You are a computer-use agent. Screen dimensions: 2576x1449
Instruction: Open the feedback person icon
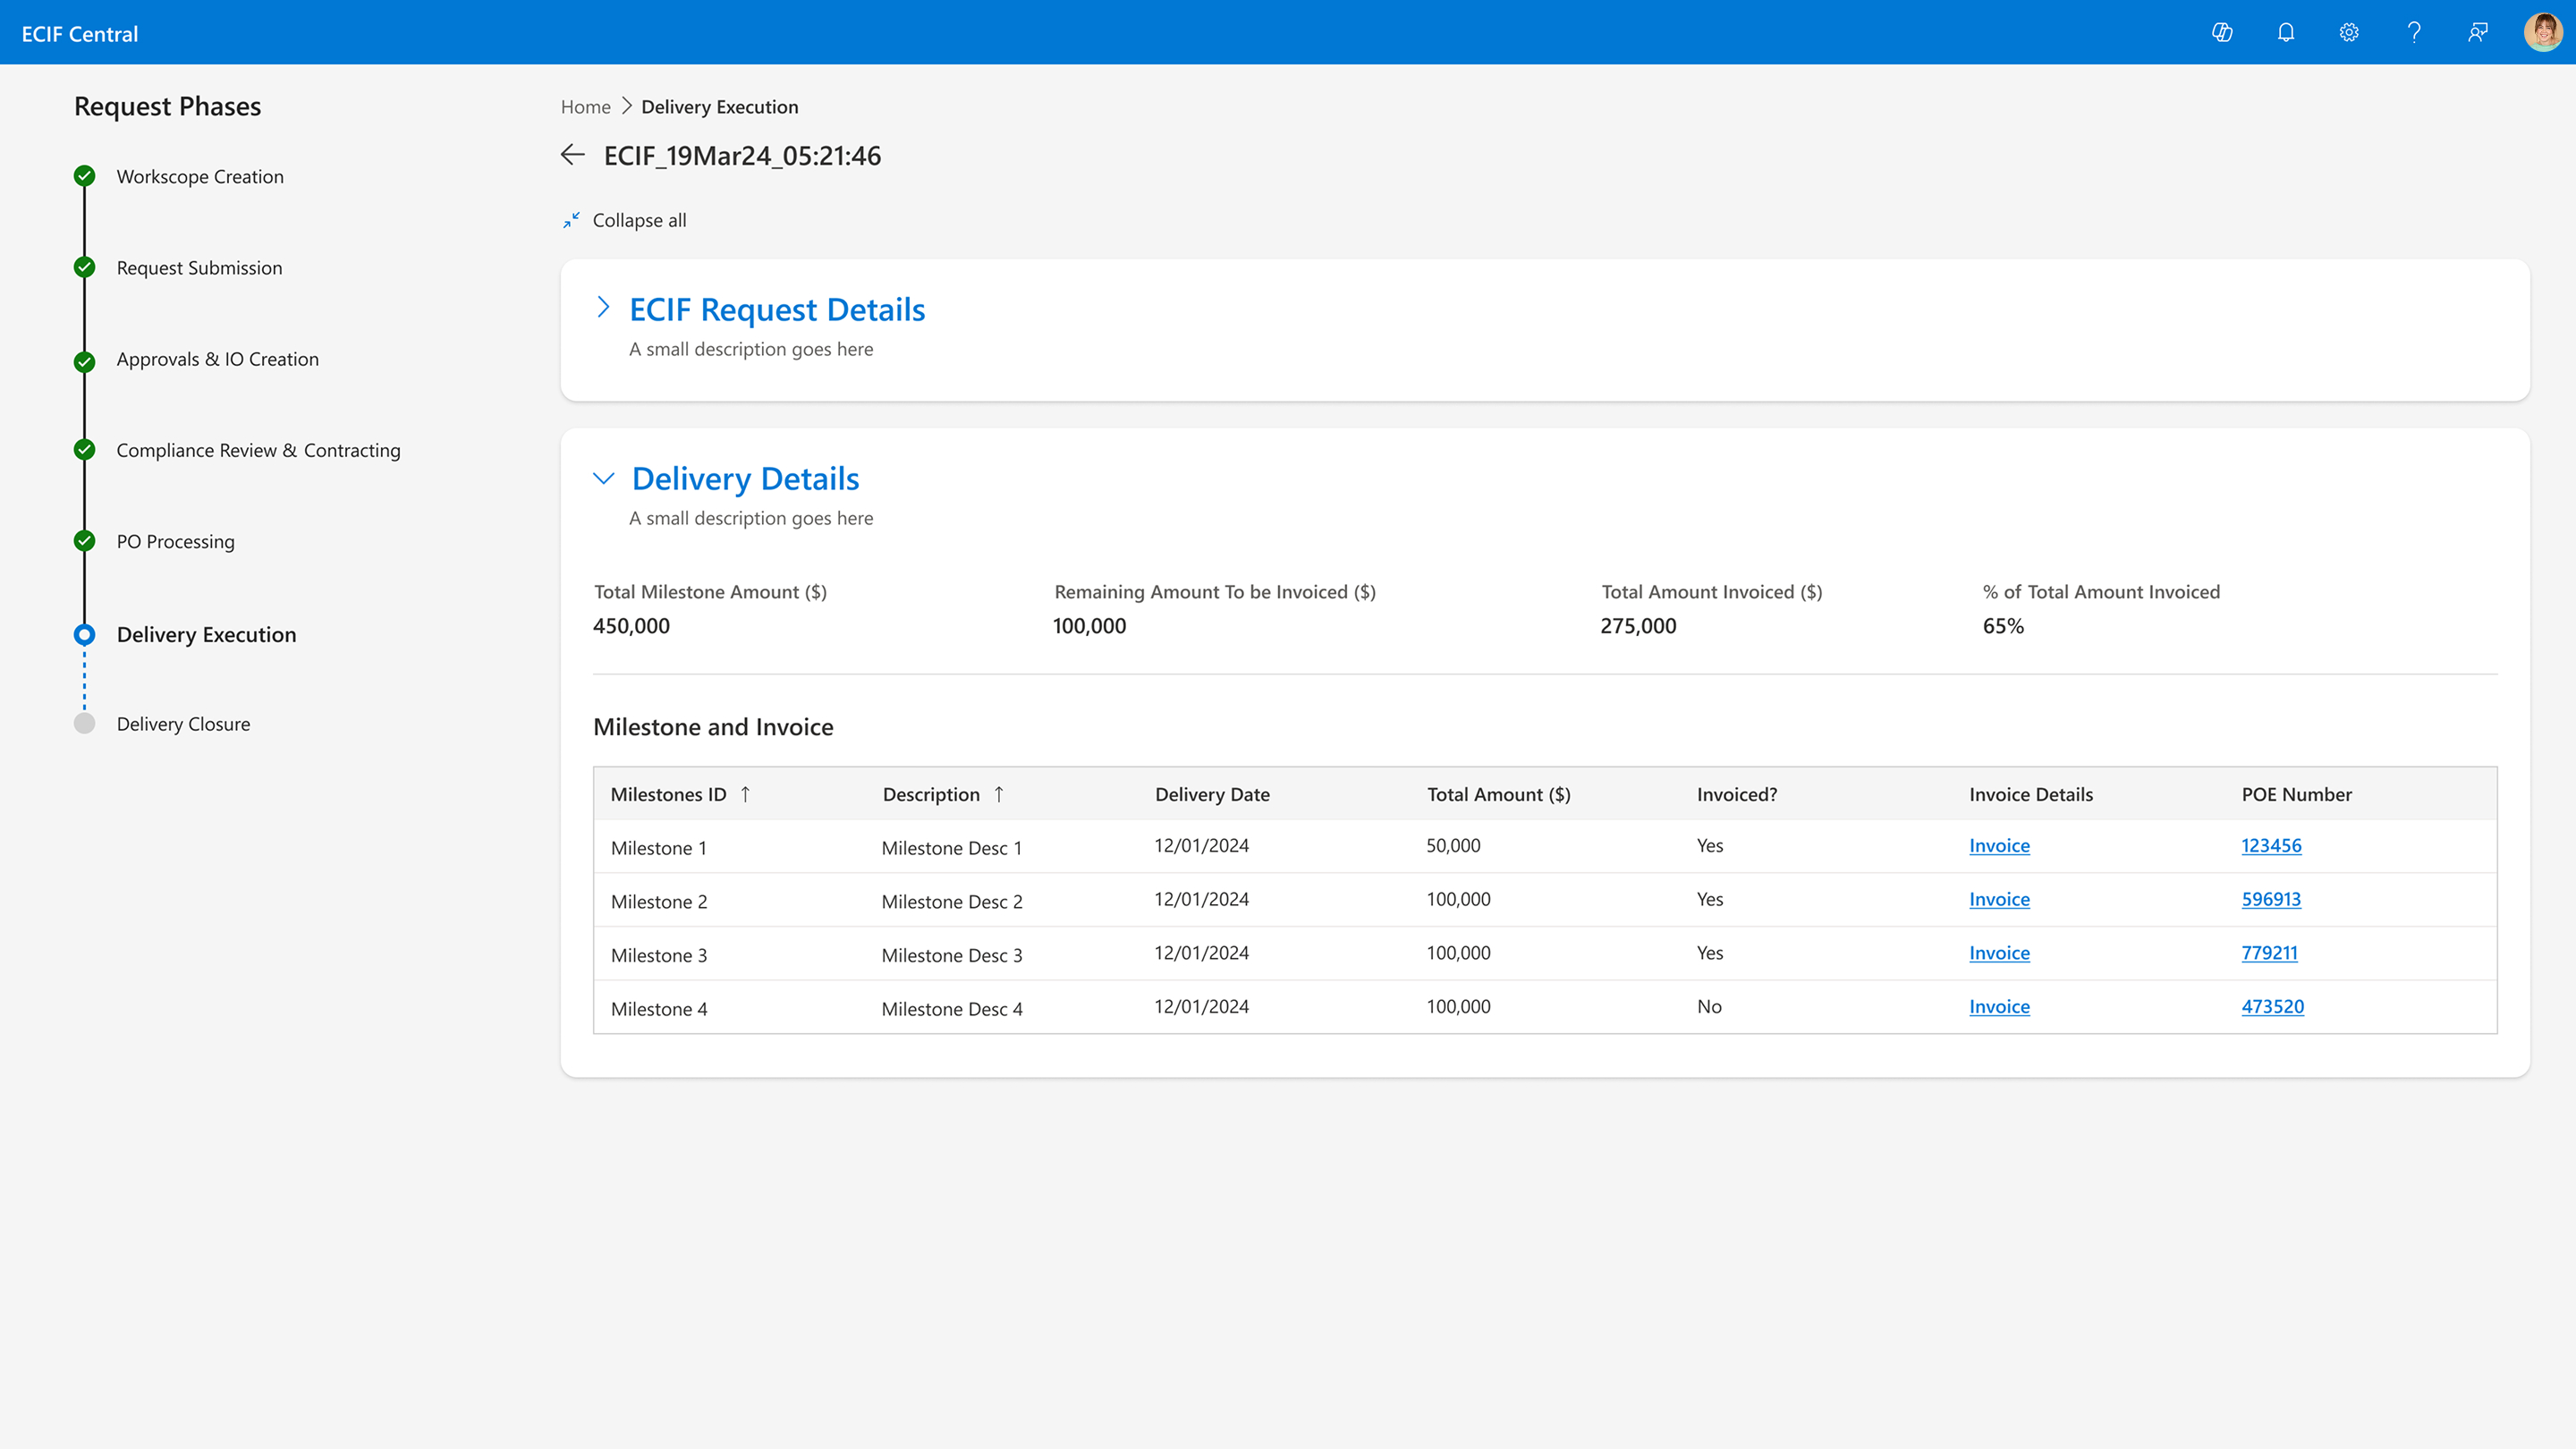(x=2478, y=33)
